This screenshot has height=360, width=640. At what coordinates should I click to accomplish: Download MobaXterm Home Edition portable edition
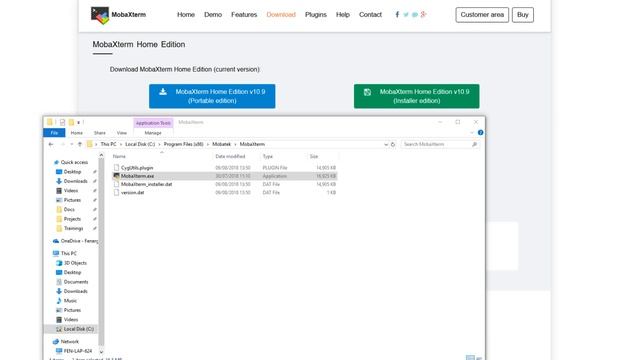point(212,96)
